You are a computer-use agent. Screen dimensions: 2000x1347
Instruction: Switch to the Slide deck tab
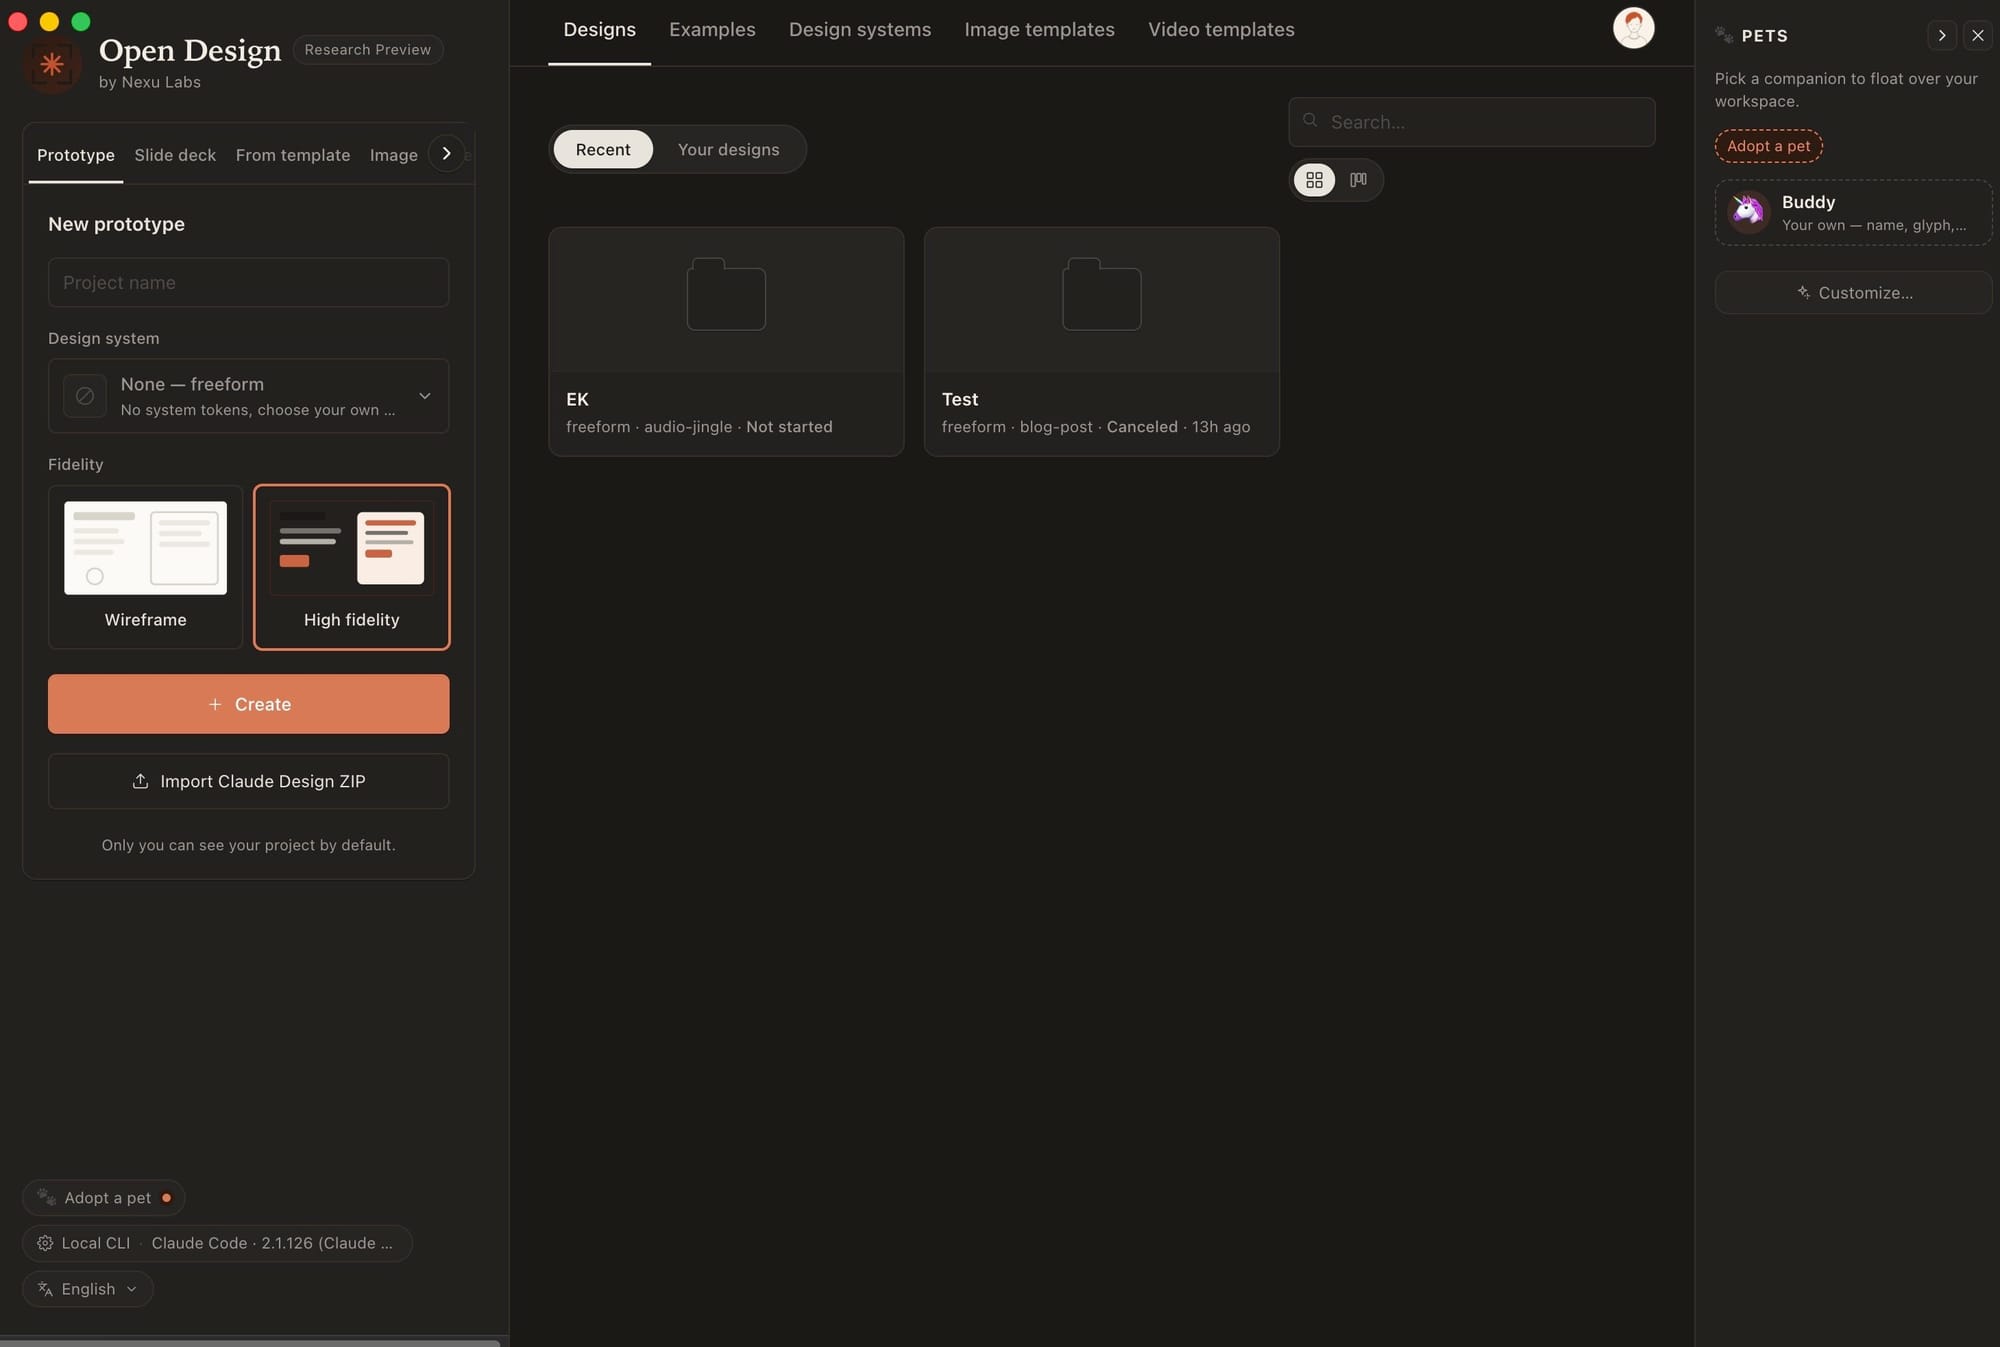coord(175,155)
